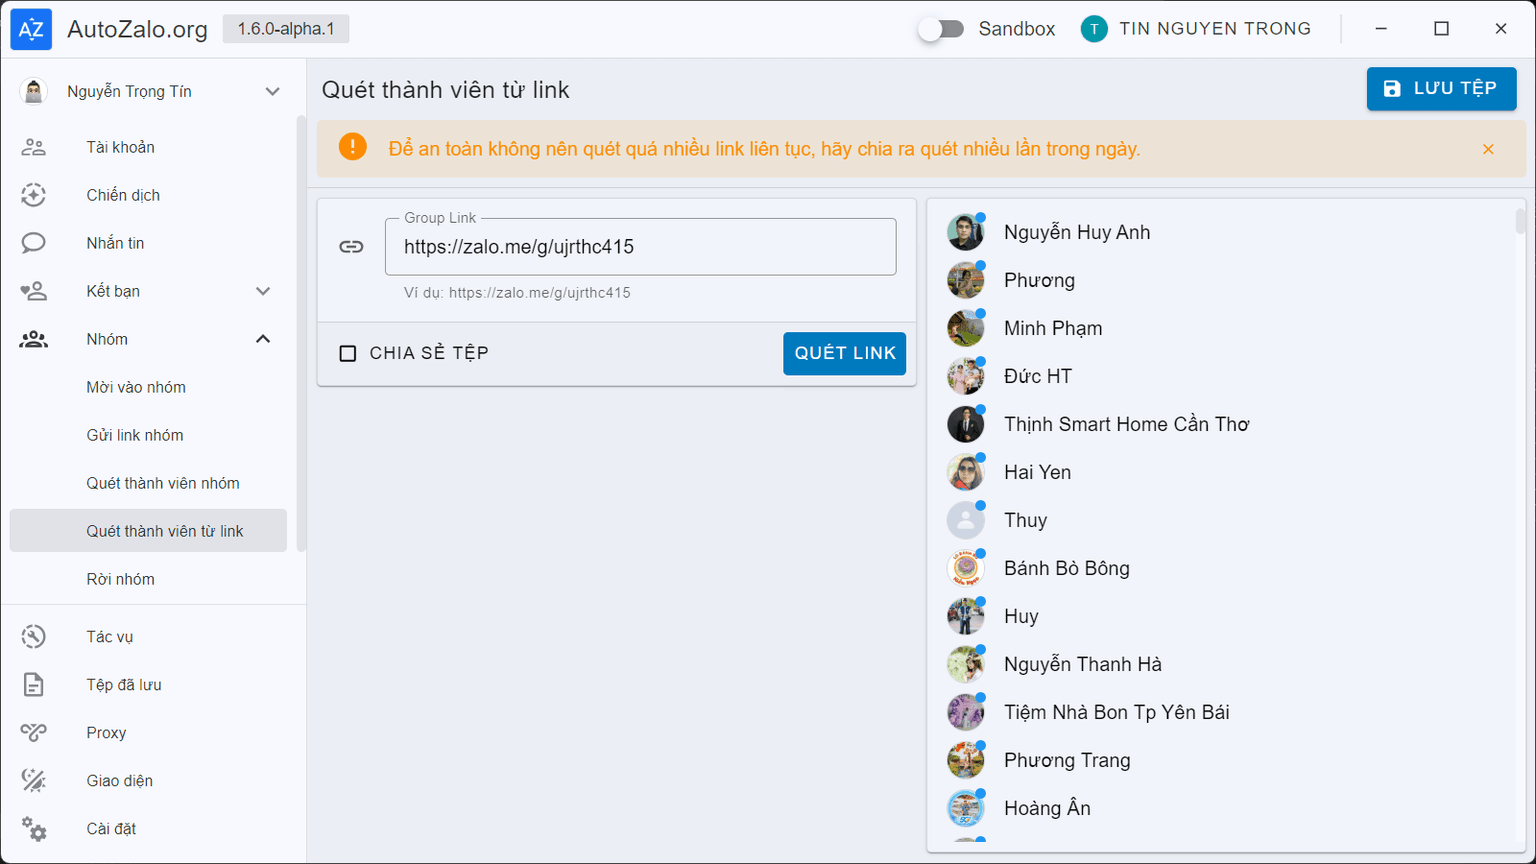Open Tệp đã lưu file icon
Viewport: 1536px width, 864px height.
34,685
